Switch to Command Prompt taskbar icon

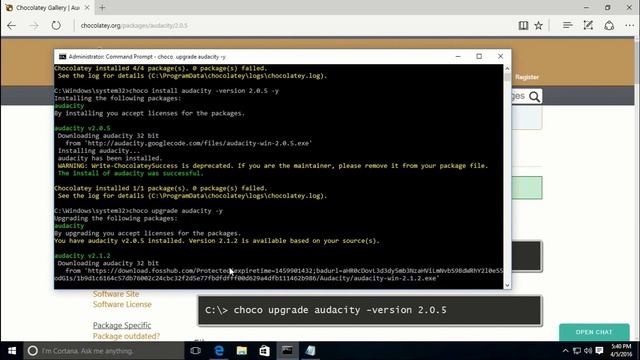point(287,351)
